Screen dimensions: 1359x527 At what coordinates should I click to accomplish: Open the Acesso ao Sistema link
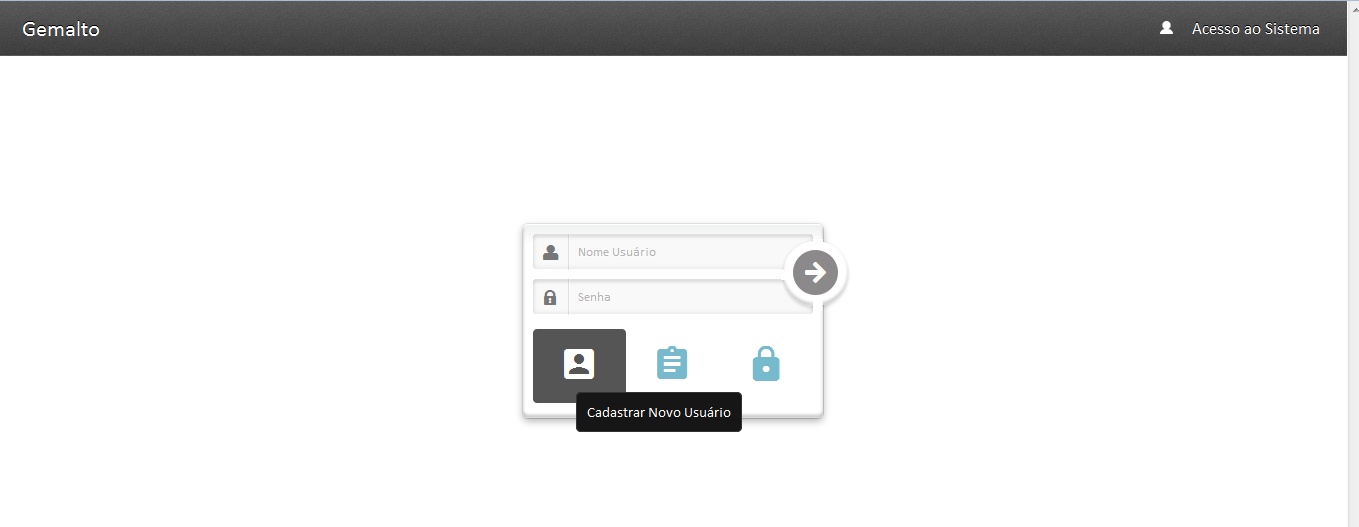click(1255, 29)
